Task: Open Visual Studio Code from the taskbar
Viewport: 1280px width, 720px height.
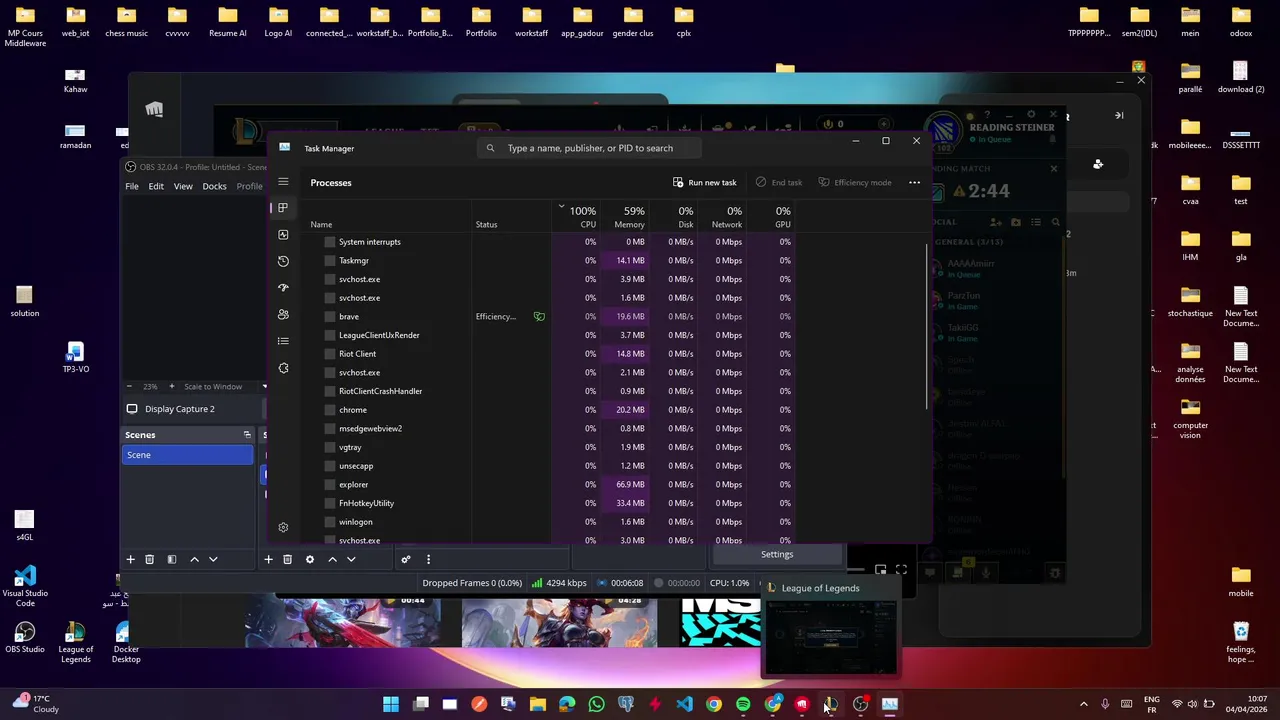Action: pyautogui.click(x=684, y=704)
